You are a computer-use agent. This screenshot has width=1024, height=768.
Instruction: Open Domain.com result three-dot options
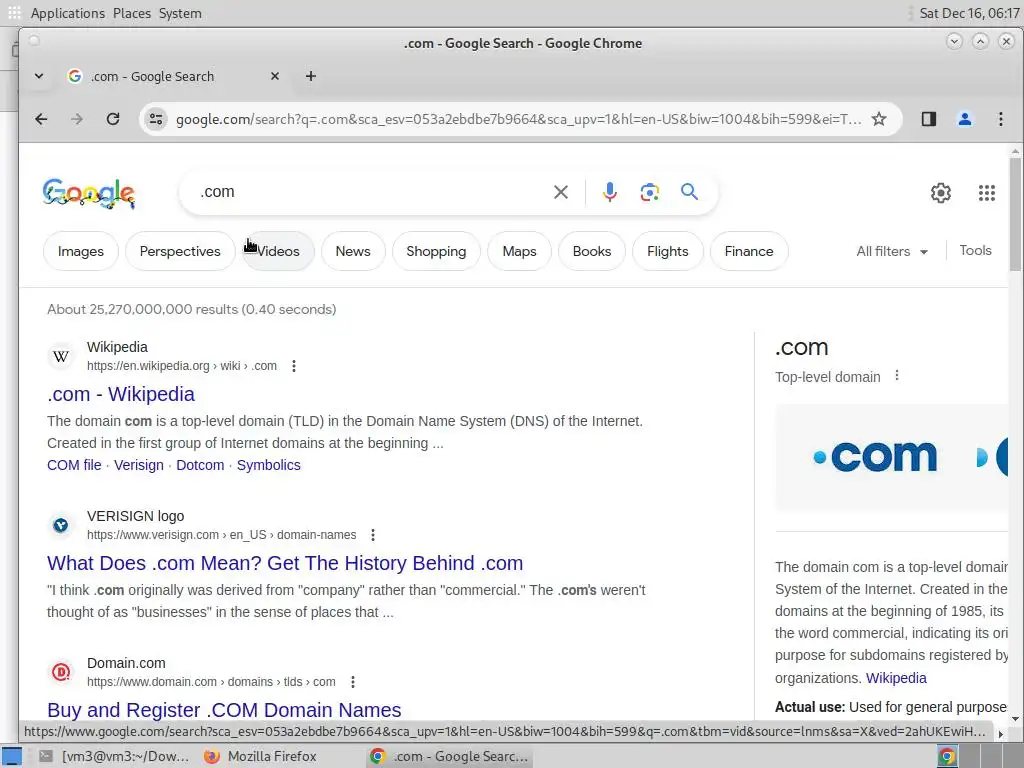[x=353, y=682]
